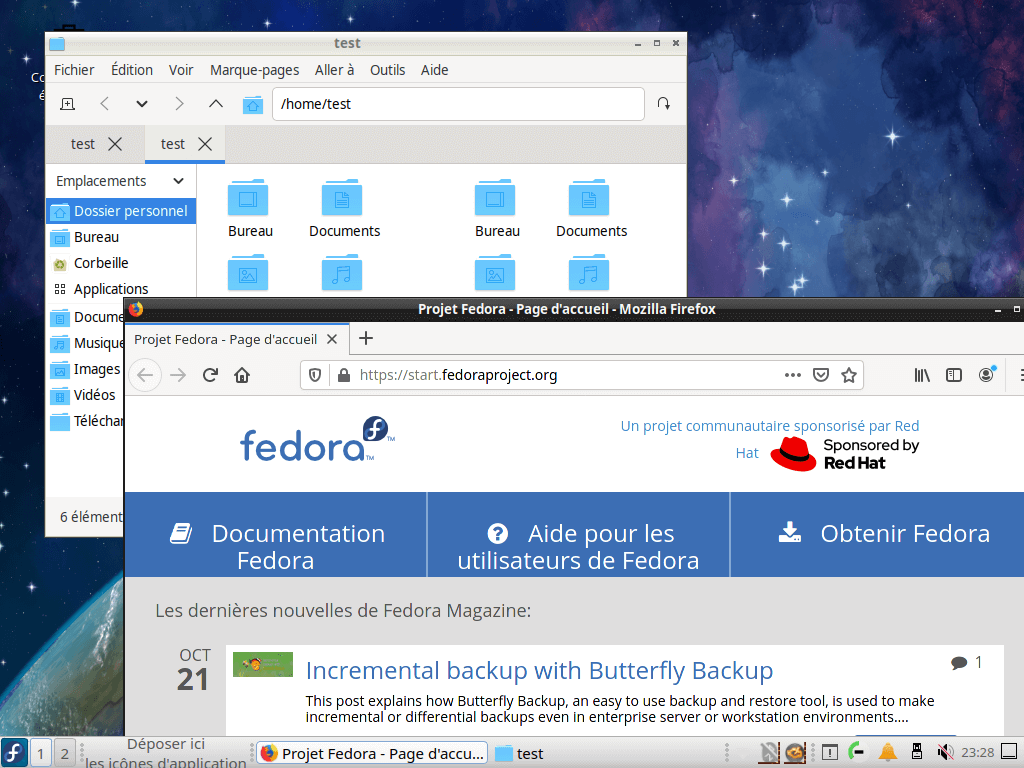Open the Édition menu
The width and height of the screenshot is (1024, 768).
[x=132, y=70]
